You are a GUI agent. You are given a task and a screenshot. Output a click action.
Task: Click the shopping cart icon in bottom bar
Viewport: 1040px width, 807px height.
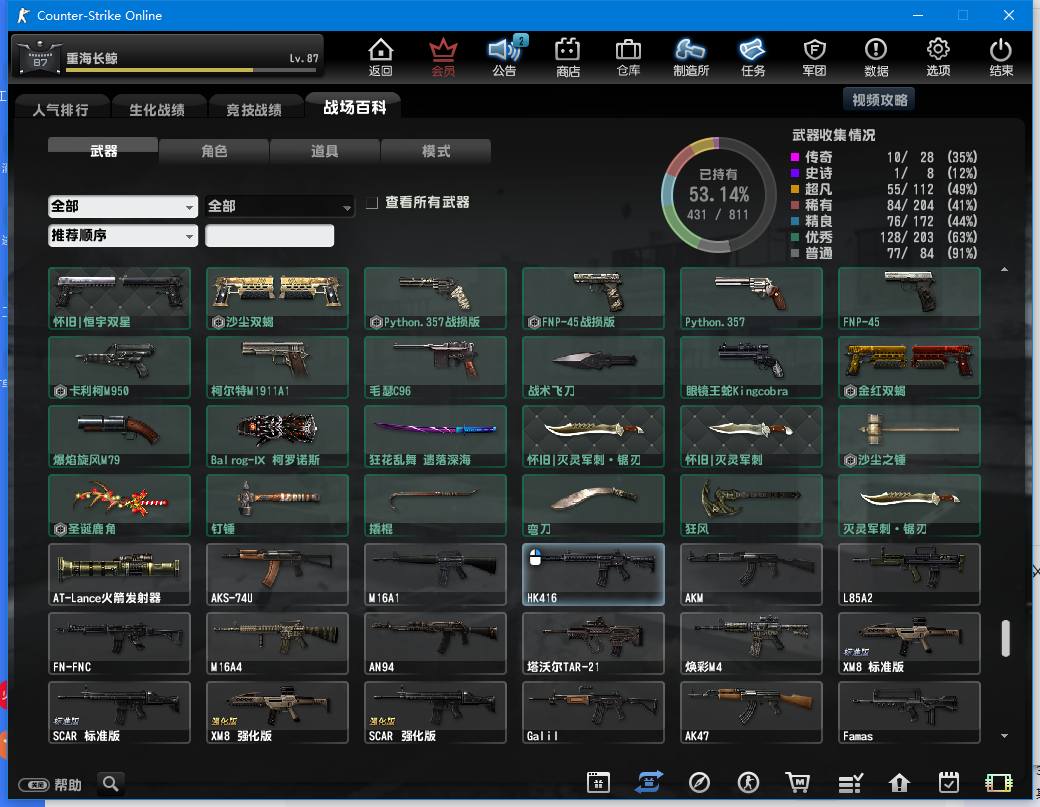[x=798, y=782]
